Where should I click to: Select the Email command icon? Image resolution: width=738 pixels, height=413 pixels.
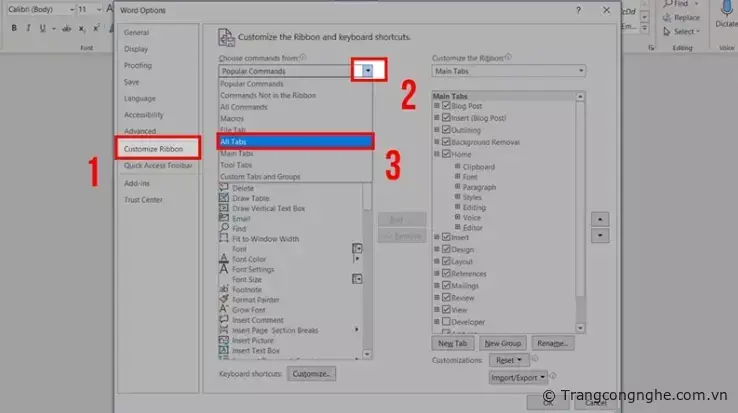point(224,218)
